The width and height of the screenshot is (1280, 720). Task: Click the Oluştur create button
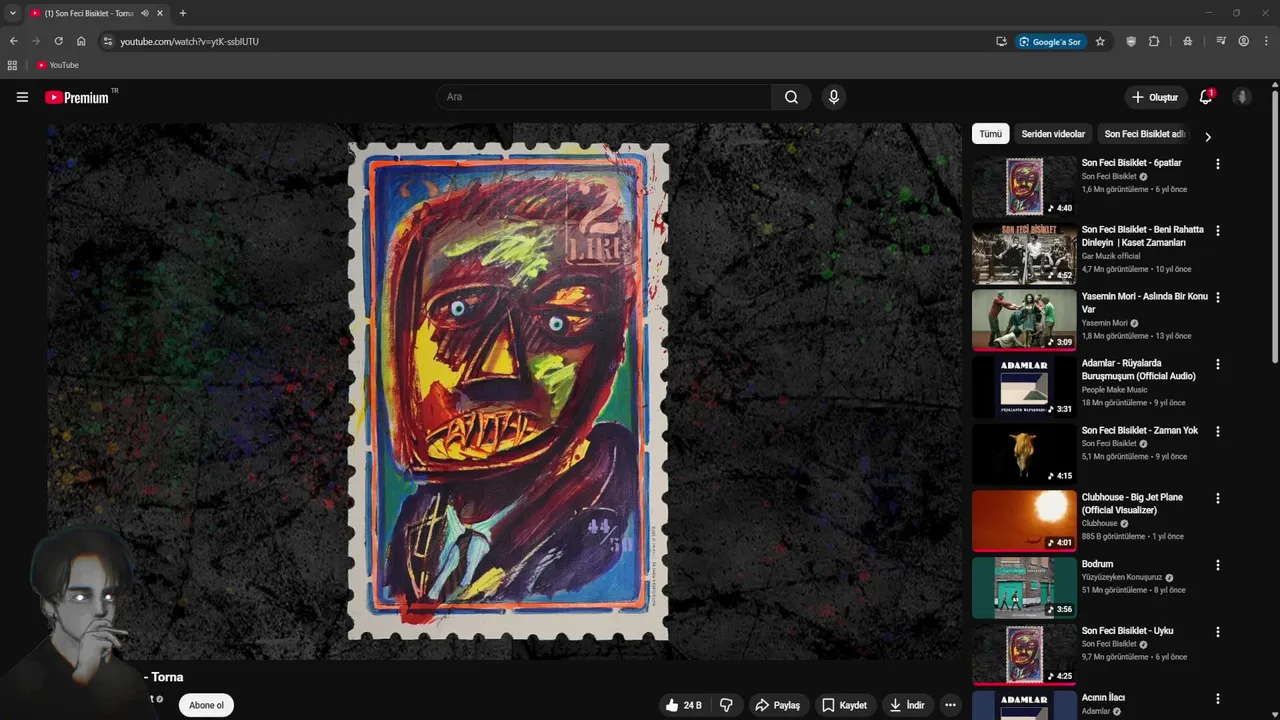(x=1154, y=97)
